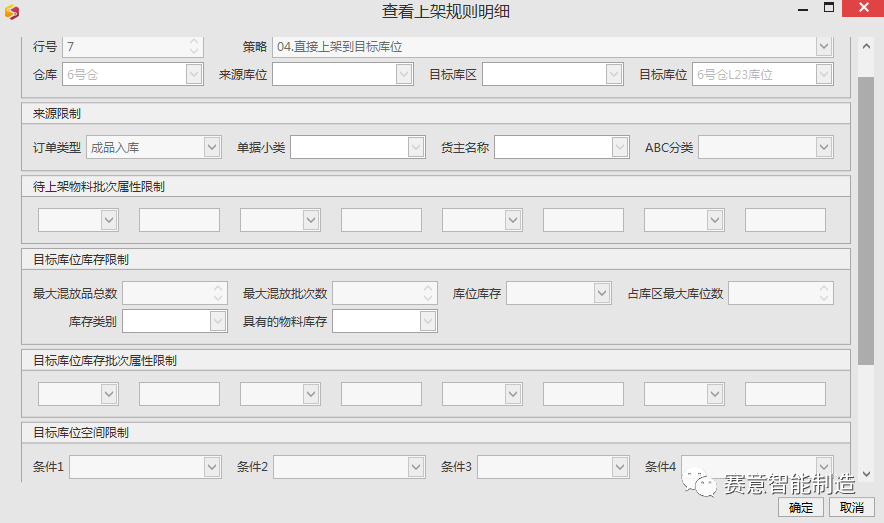Click the 行号 spinner arrows
This screenshot has width=884, height=523.
point(194,47)
